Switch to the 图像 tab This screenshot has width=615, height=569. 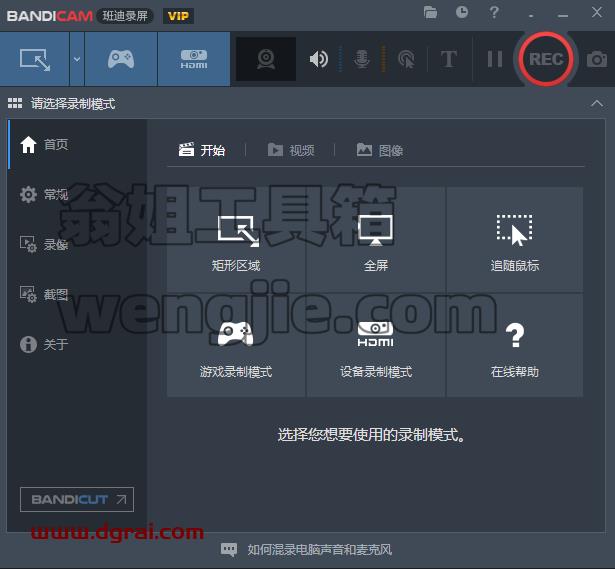(380, 150)
